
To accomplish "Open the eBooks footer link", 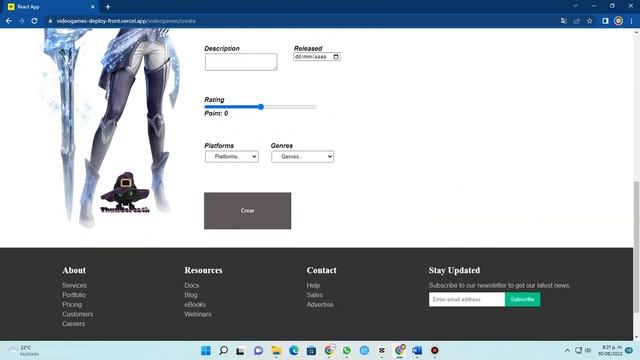I will point(195,304).
